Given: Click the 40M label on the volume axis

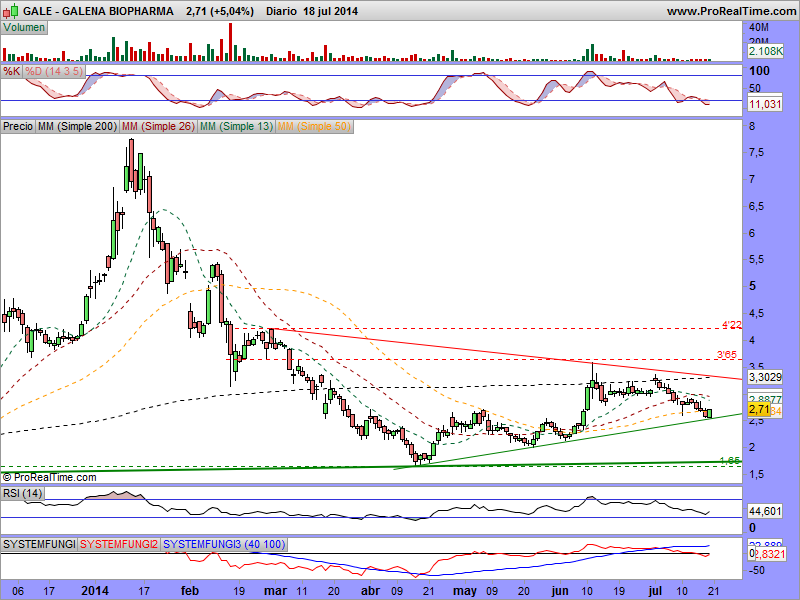Looking at the screenshot, I should click(x=759, y=28).
